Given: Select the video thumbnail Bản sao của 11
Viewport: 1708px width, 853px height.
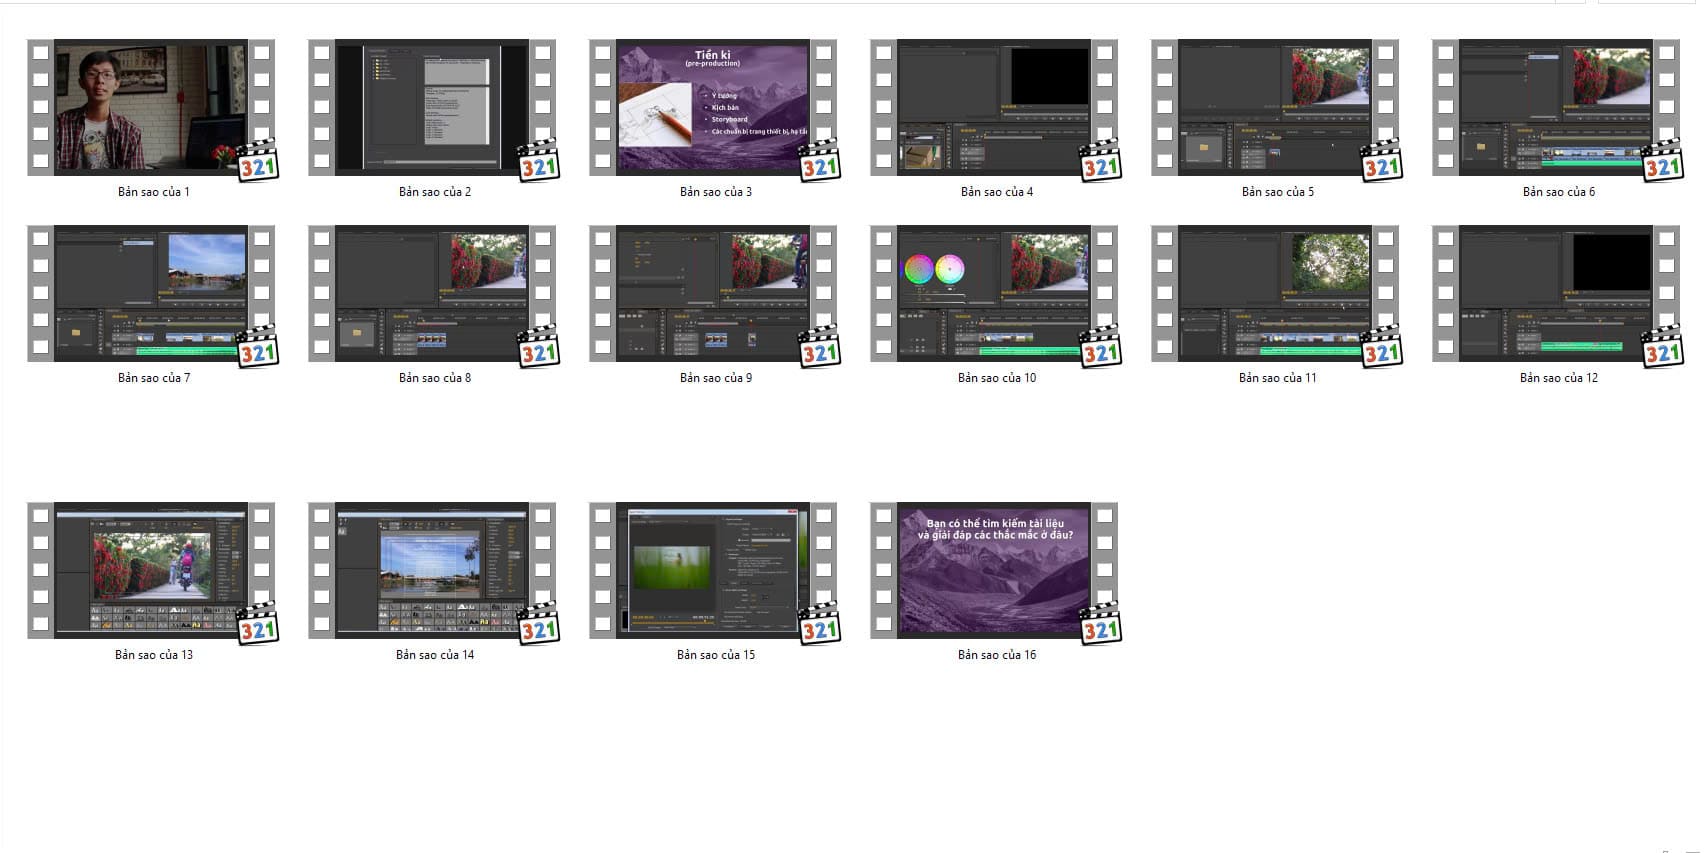Looking at the screenshot, I should coord(1275,294).
